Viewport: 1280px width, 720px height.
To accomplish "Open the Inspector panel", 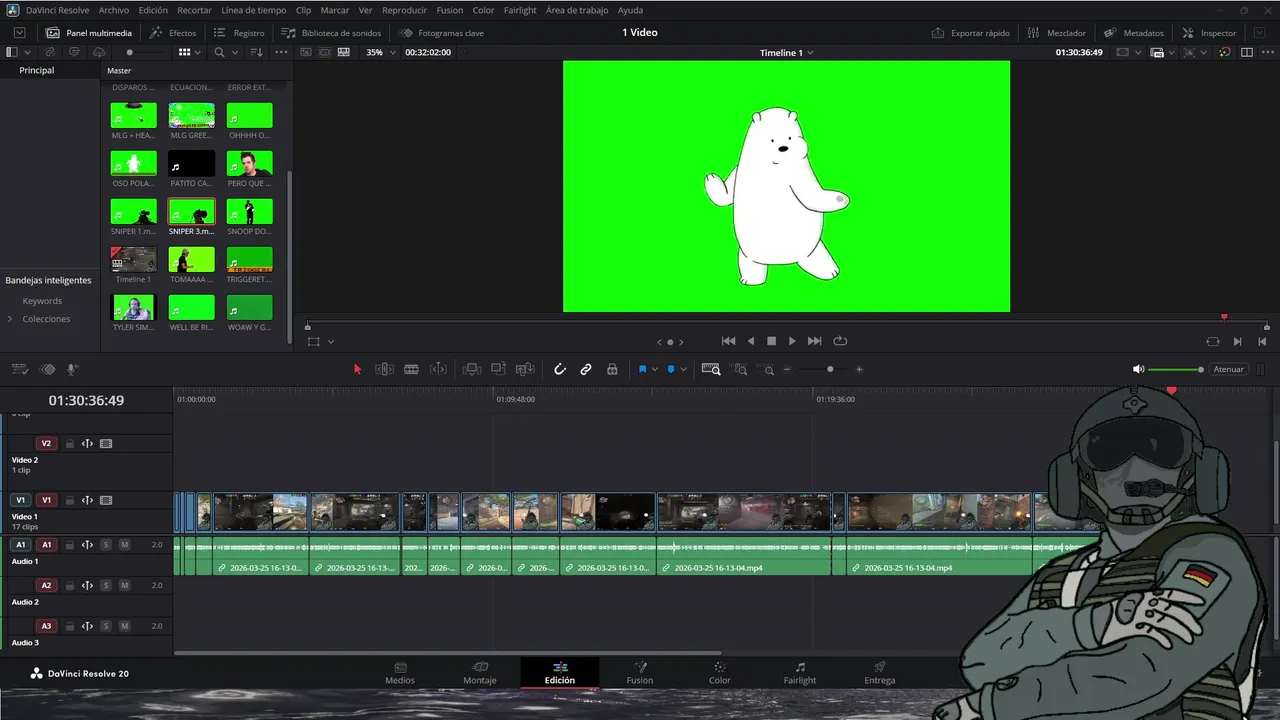I will [x=1209, y=33].
